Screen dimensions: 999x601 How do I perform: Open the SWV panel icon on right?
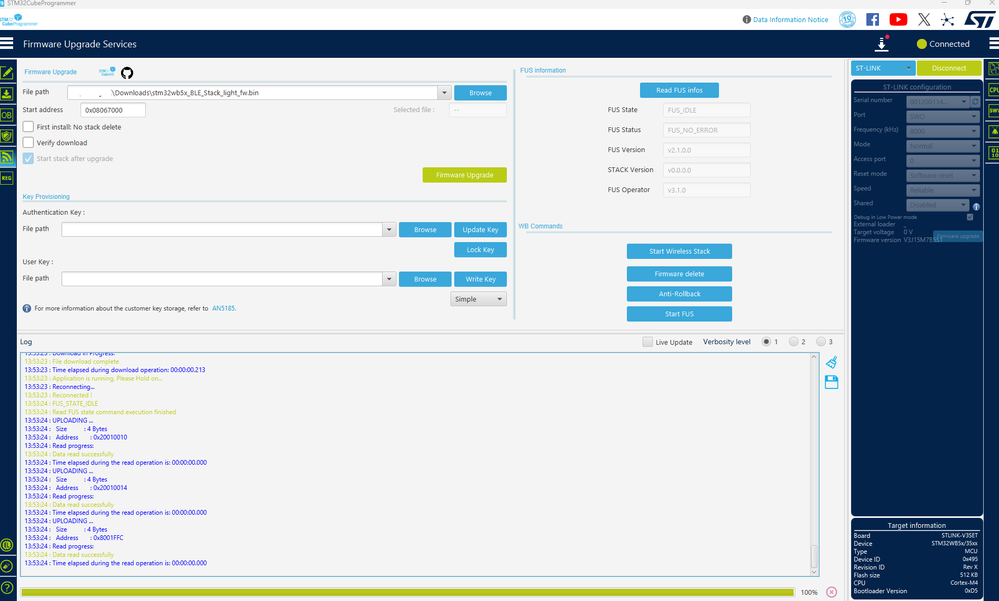point(993,111)
